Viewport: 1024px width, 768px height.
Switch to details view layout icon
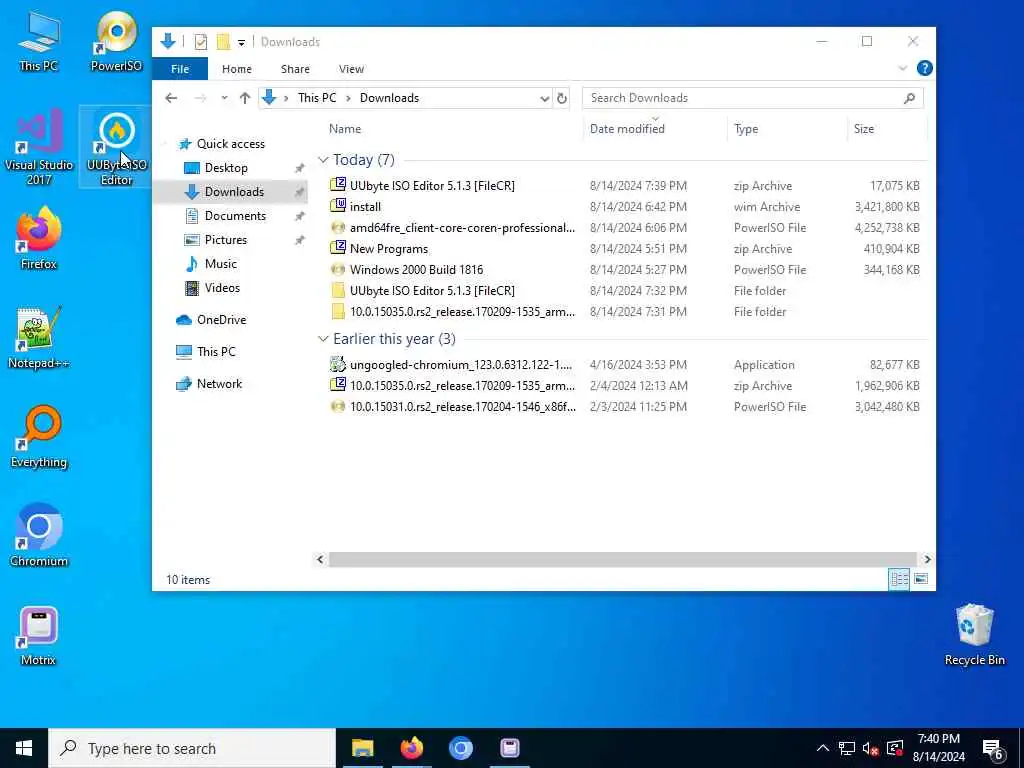(899, 579)
